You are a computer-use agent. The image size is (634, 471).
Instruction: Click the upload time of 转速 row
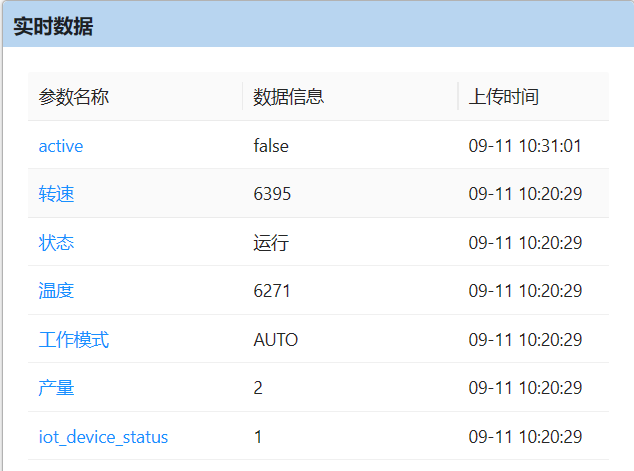click(525, 194)
